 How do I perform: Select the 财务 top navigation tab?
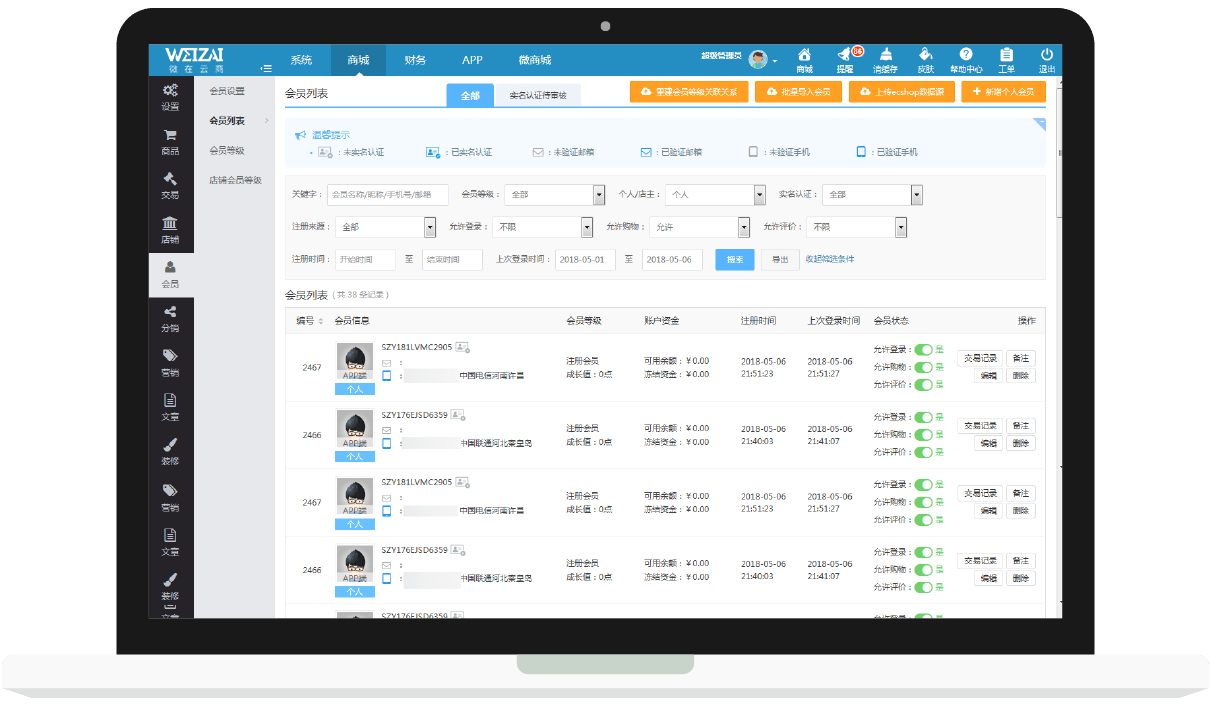(x=415, y=60)
